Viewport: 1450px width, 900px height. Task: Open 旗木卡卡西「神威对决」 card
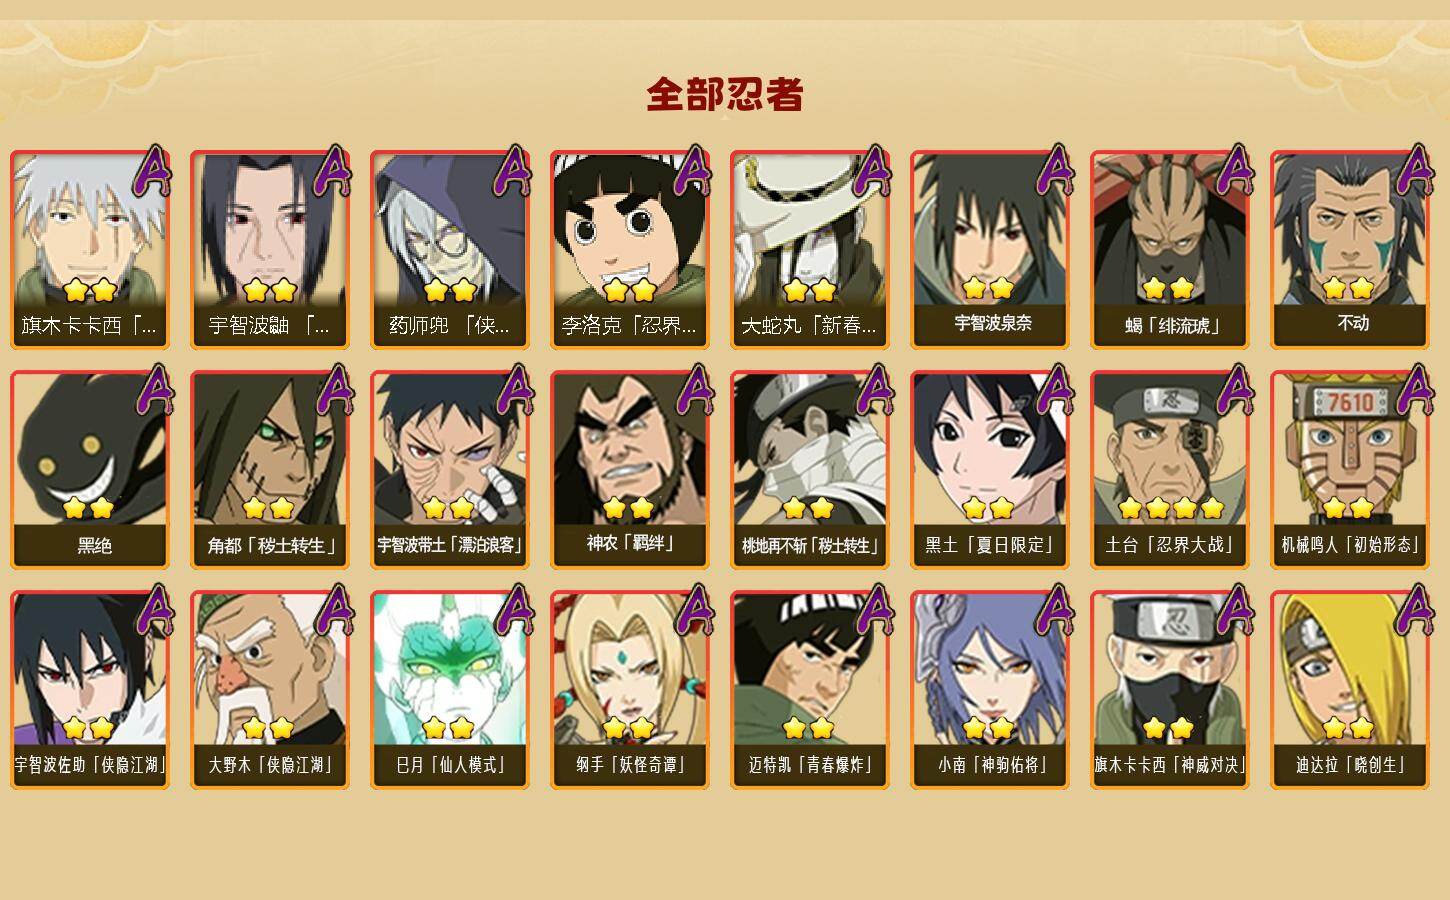[x=1170, y=690]
